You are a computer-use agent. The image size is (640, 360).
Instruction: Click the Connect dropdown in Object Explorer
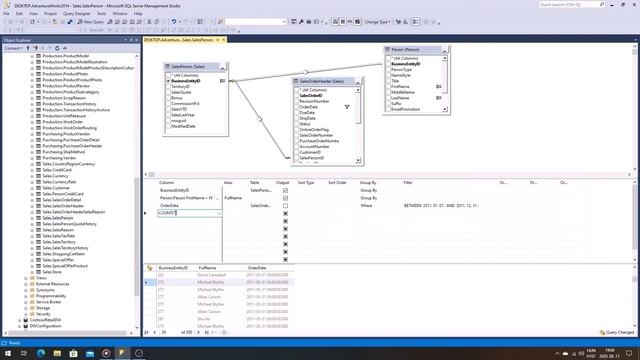point(13,48)
